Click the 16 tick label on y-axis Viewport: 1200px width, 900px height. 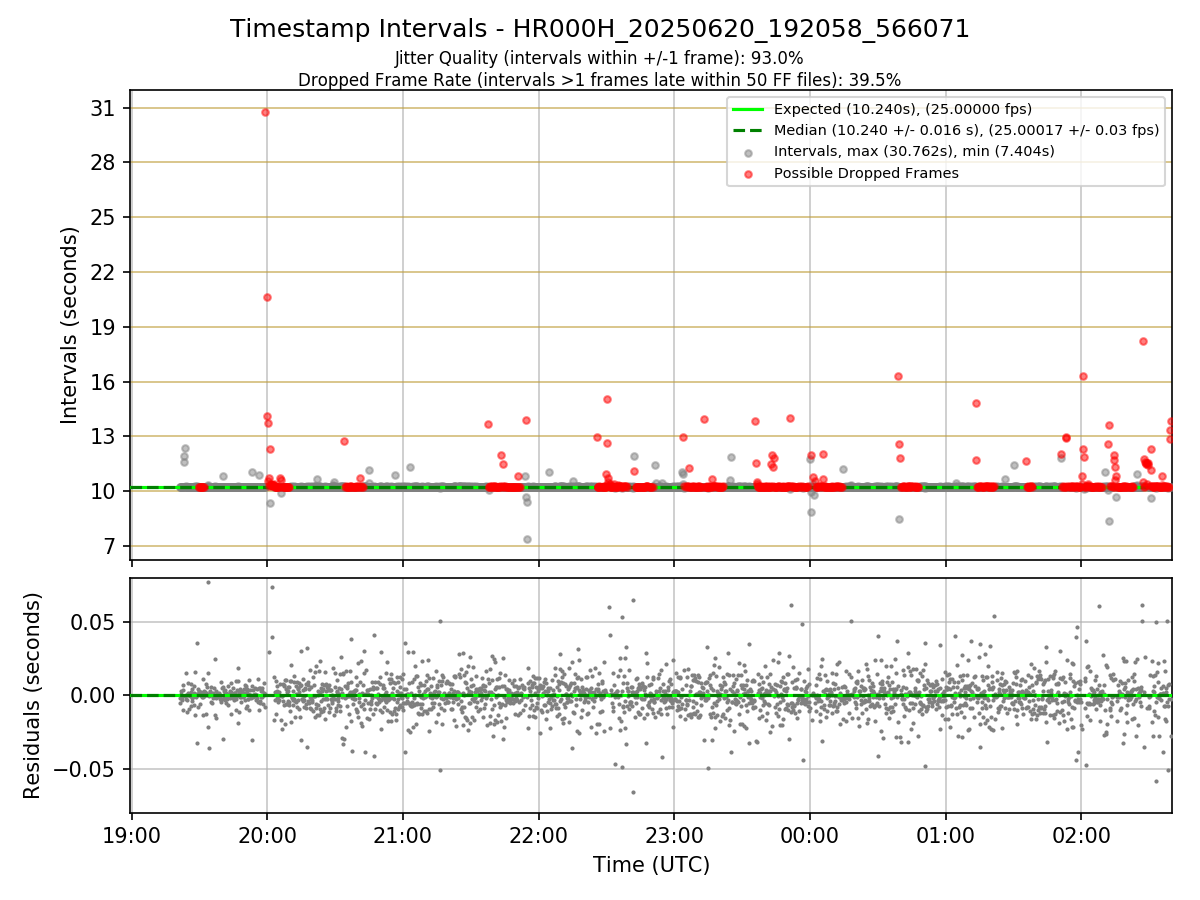(x=103, y=382)
